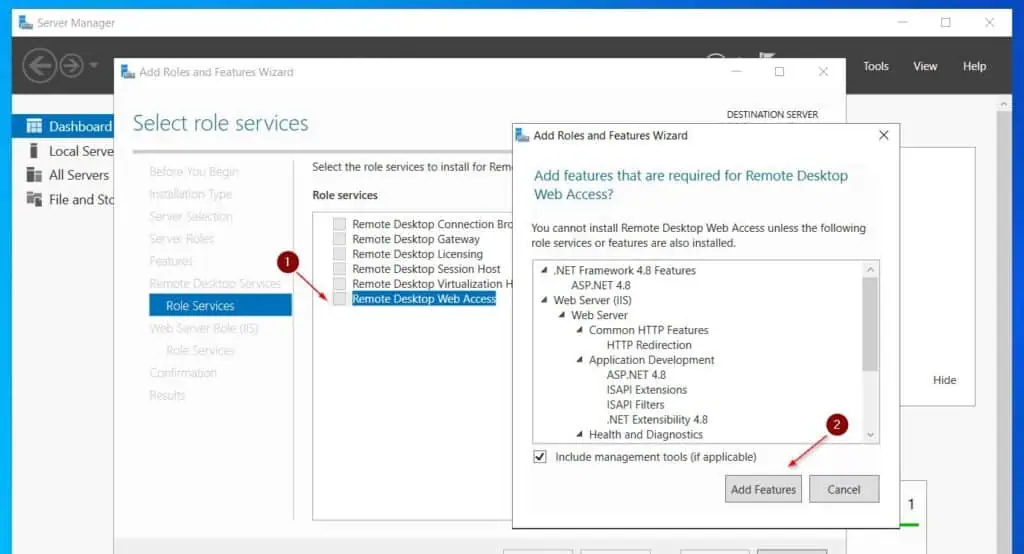Image resolution: width=1024 pixels, height=554 pixels.
Task: Click the File and Storage icon
Action: tap(34, 199)
